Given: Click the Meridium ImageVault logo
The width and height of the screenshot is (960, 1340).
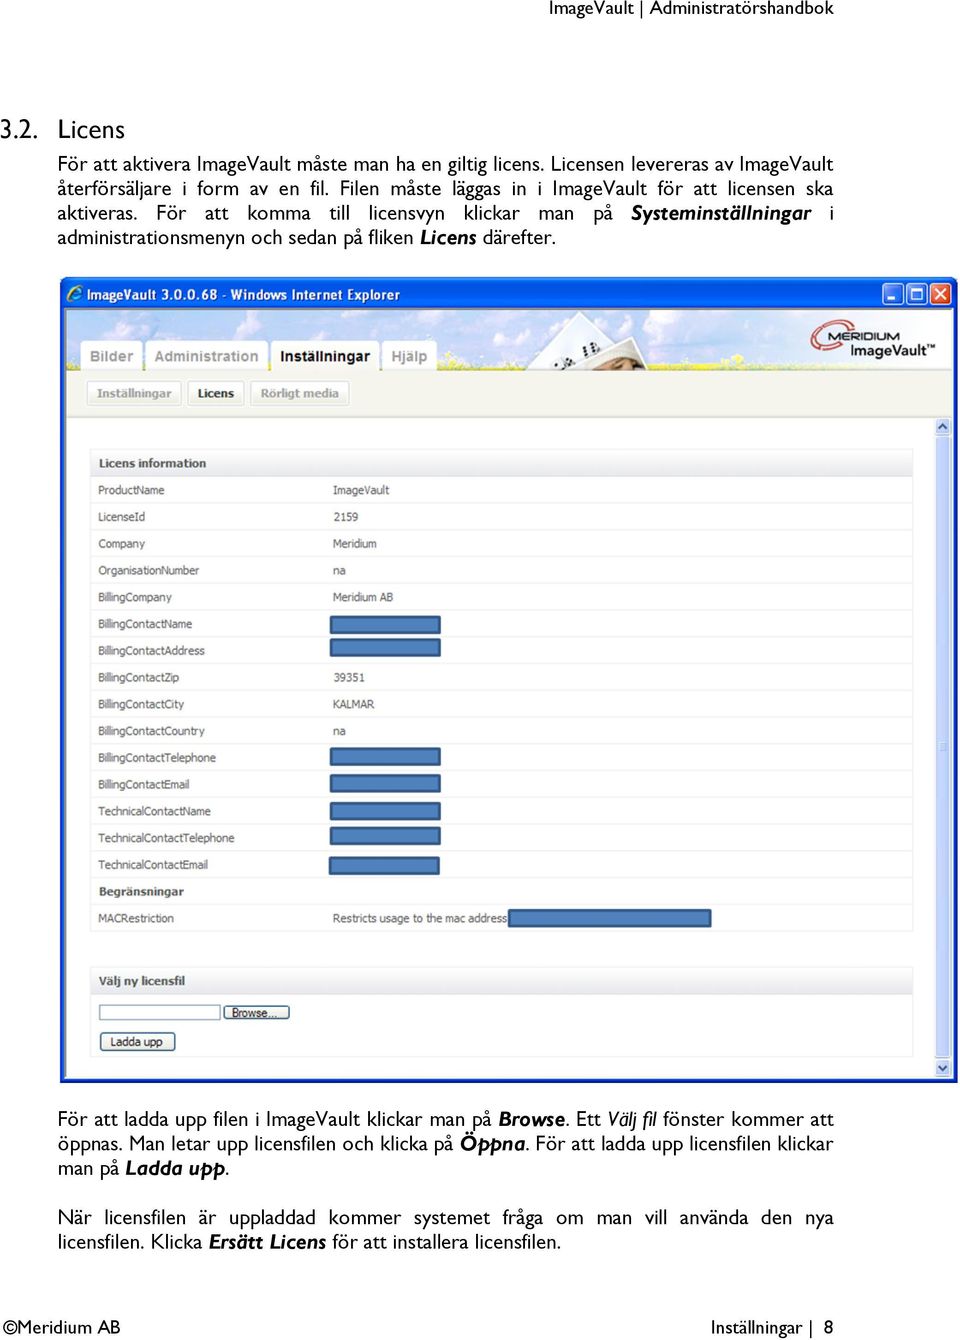Looking at the screenshot, I should (x=873, y=340).
